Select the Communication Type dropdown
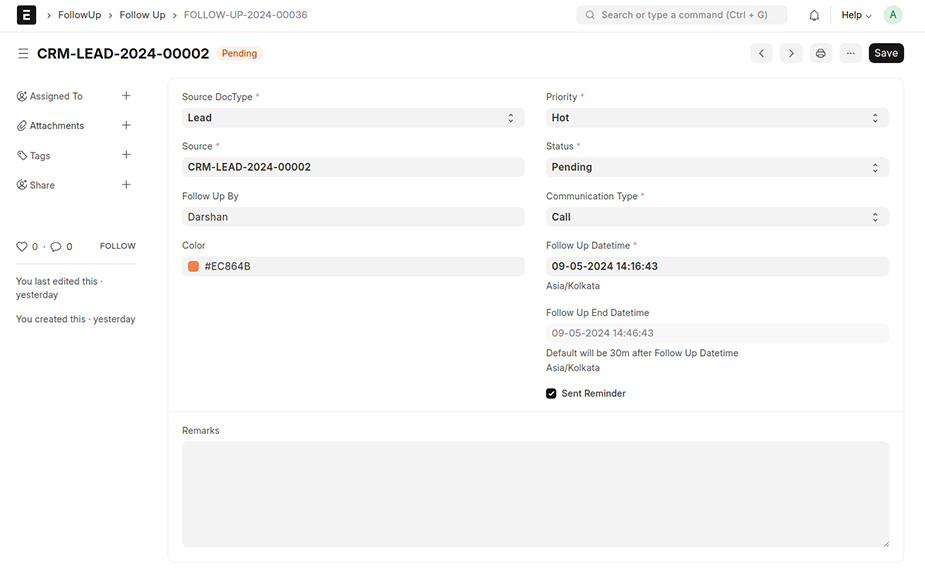 (x=716, y=217)
